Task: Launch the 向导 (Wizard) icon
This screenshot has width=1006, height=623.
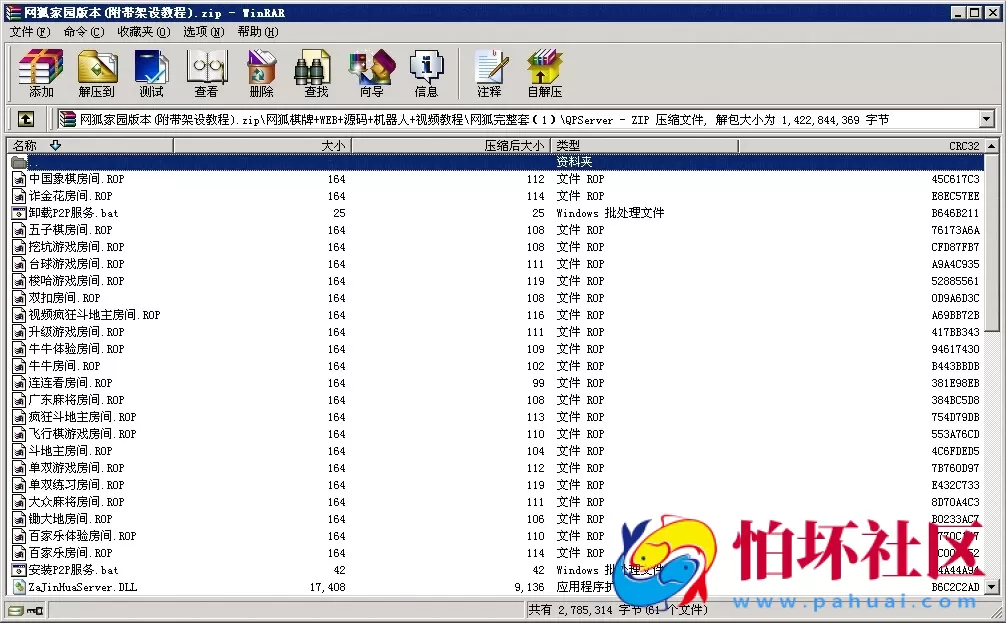Action: pos(371,72)
